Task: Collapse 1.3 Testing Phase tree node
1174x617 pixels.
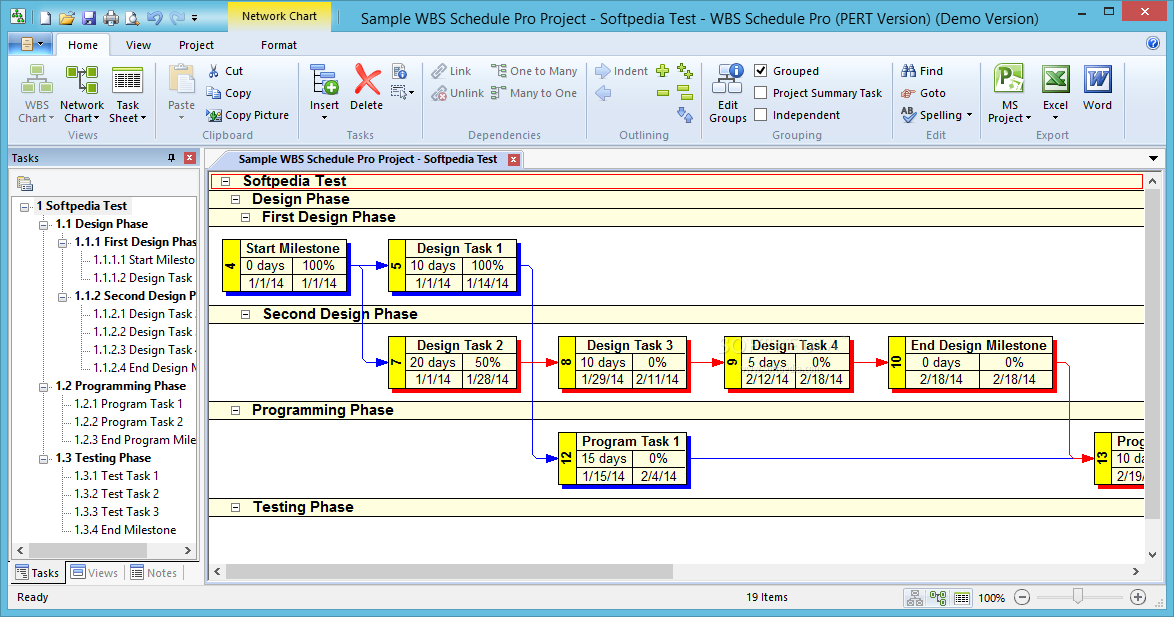Action: (43, 458)
